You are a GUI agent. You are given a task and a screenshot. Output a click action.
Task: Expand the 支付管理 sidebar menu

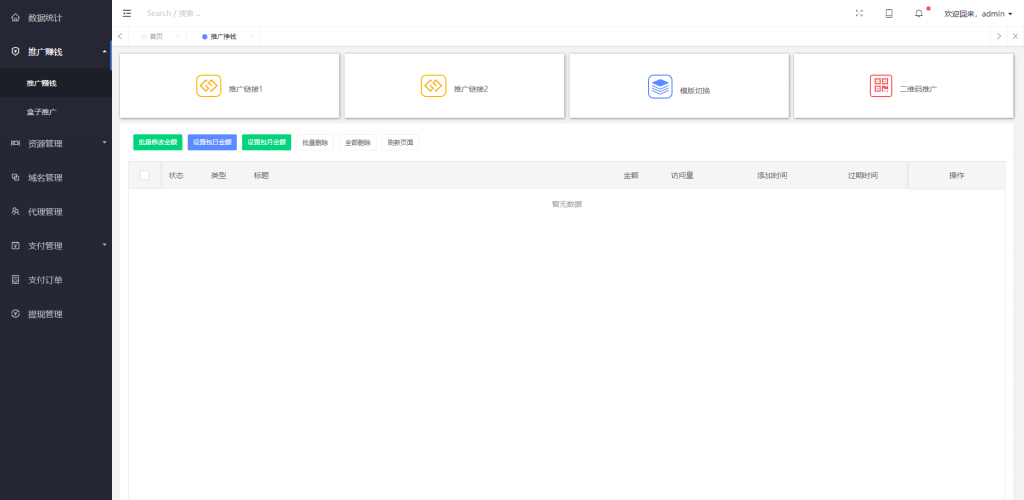tap(55, 245)
